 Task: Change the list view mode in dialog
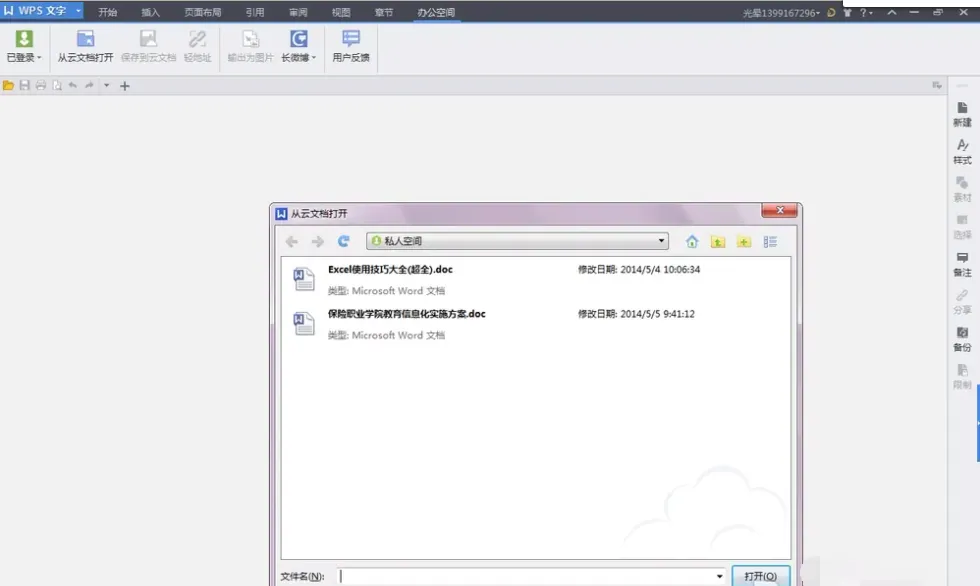pos(770,241)
